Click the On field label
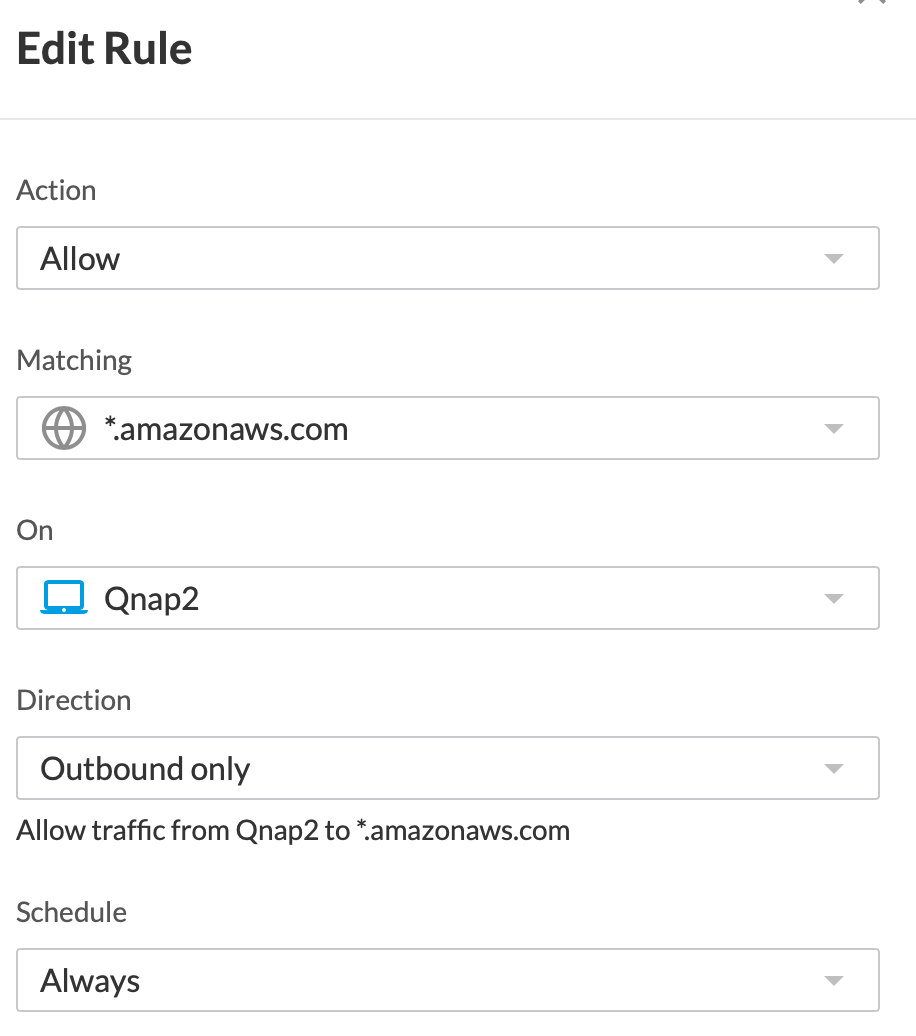This screenshot has width=916, height=1036. (35, 530)
